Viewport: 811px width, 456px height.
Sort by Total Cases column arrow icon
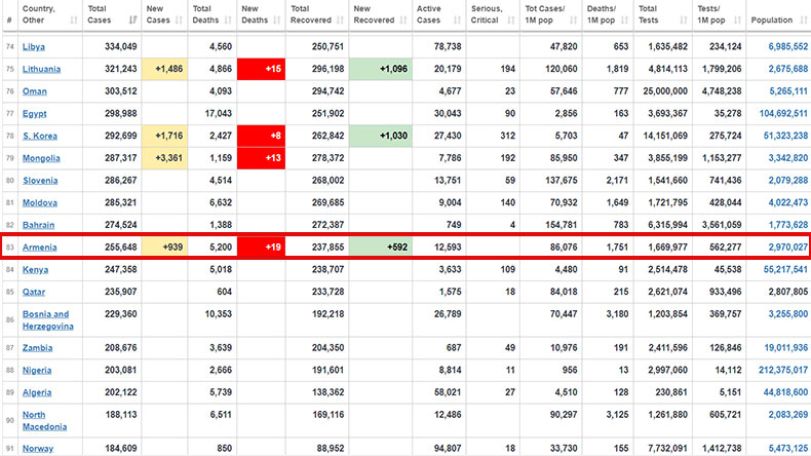(133, 20)
